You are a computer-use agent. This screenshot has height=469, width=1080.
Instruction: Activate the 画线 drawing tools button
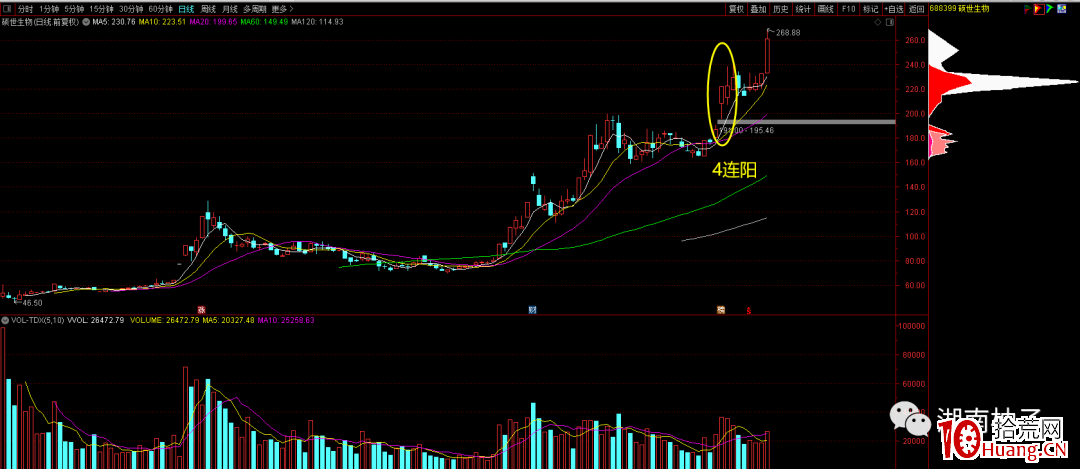click(825, 9)
